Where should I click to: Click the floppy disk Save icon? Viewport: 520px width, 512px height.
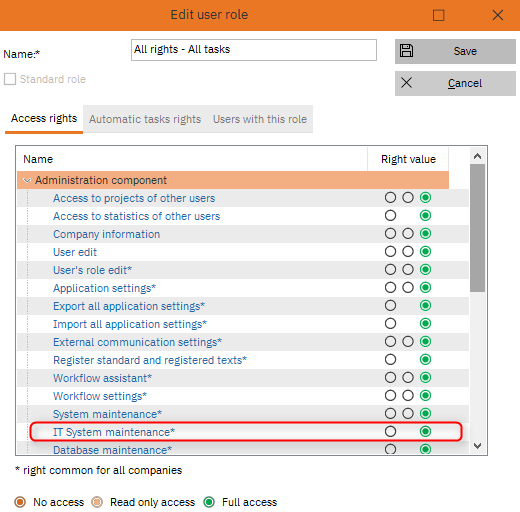406,51
